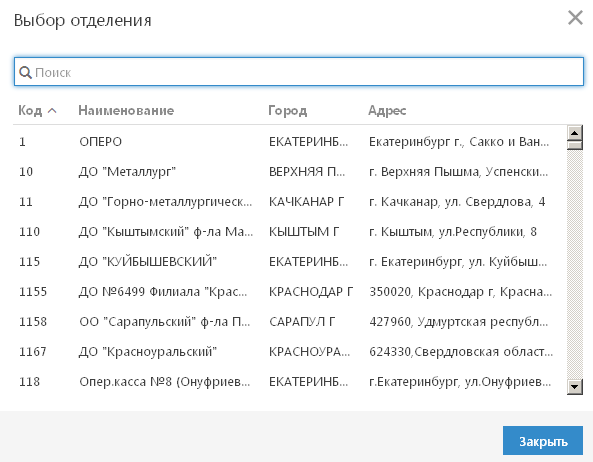Click the scrollbar down arrow
Screen dimensions: 593x462
pyautogui.click(x=574, y=387)
